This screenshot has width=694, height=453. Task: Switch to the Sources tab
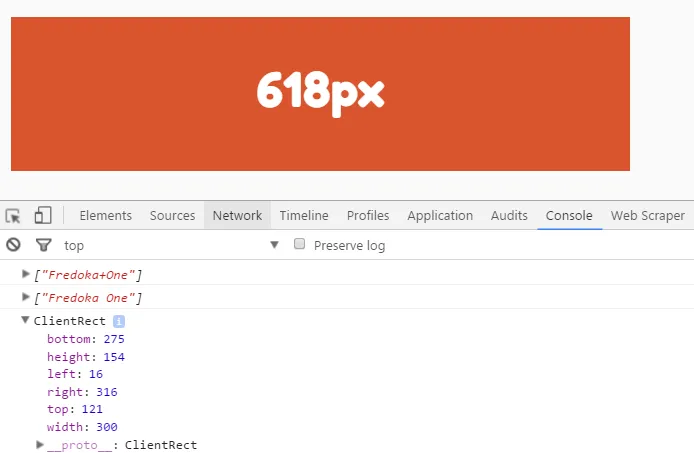point(172,216)
